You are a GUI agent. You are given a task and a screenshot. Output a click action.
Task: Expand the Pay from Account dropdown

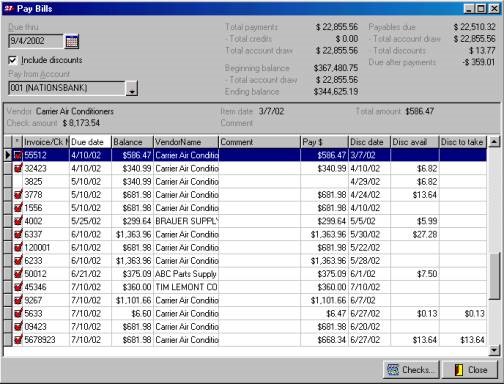pyautogui.click(x=132, y=88)
